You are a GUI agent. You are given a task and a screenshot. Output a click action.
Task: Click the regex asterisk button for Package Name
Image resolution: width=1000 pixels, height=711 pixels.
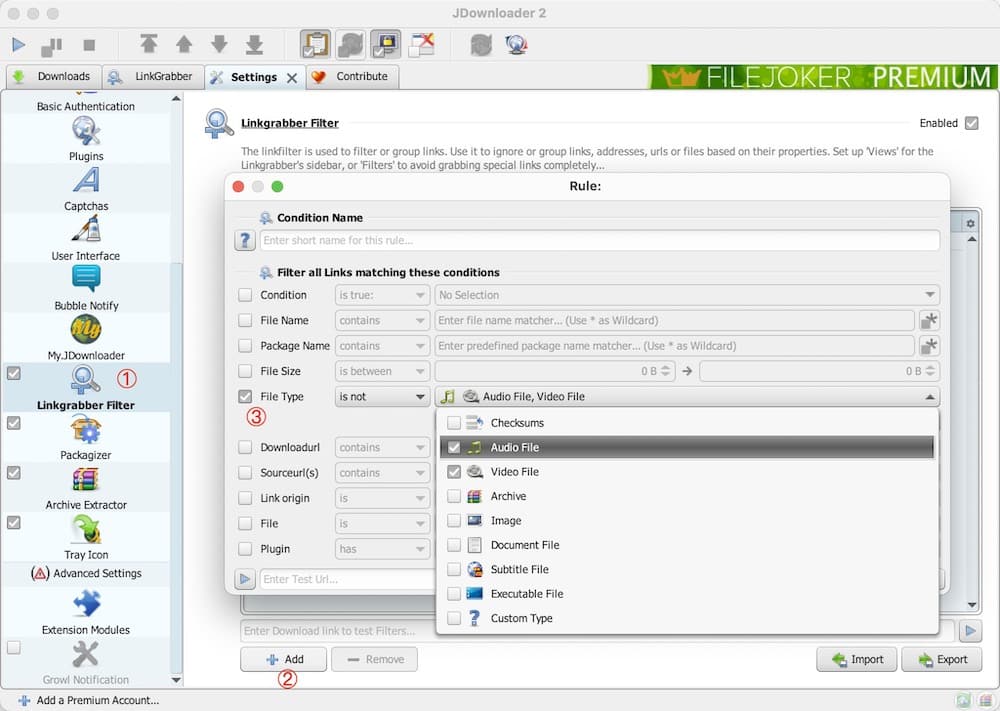929,346
